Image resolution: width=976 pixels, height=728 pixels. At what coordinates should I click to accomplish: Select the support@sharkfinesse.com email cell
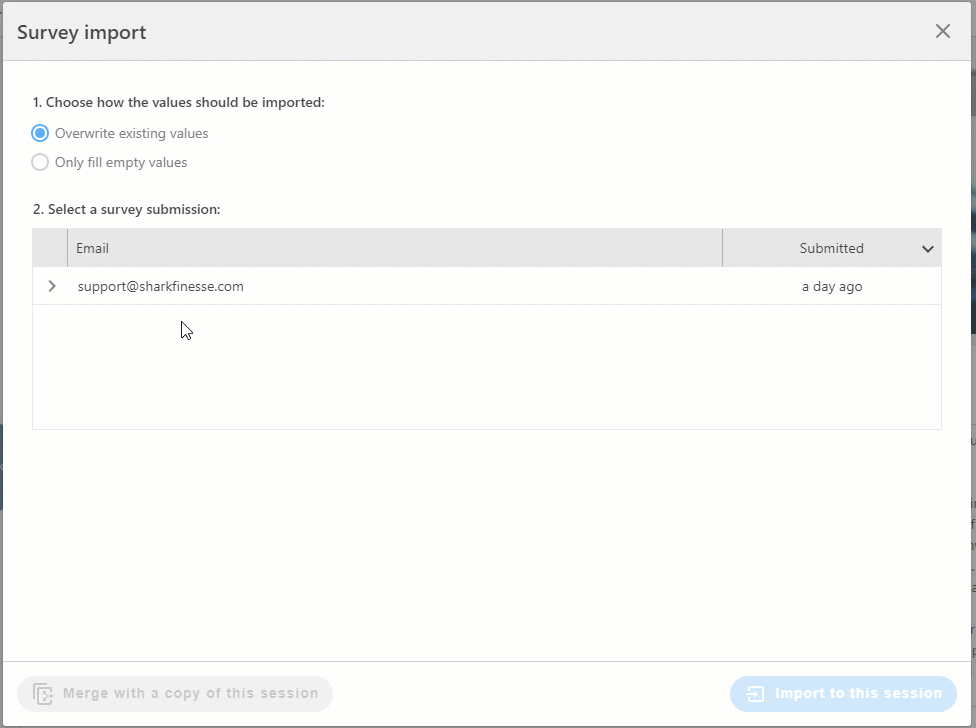[161, 286]
